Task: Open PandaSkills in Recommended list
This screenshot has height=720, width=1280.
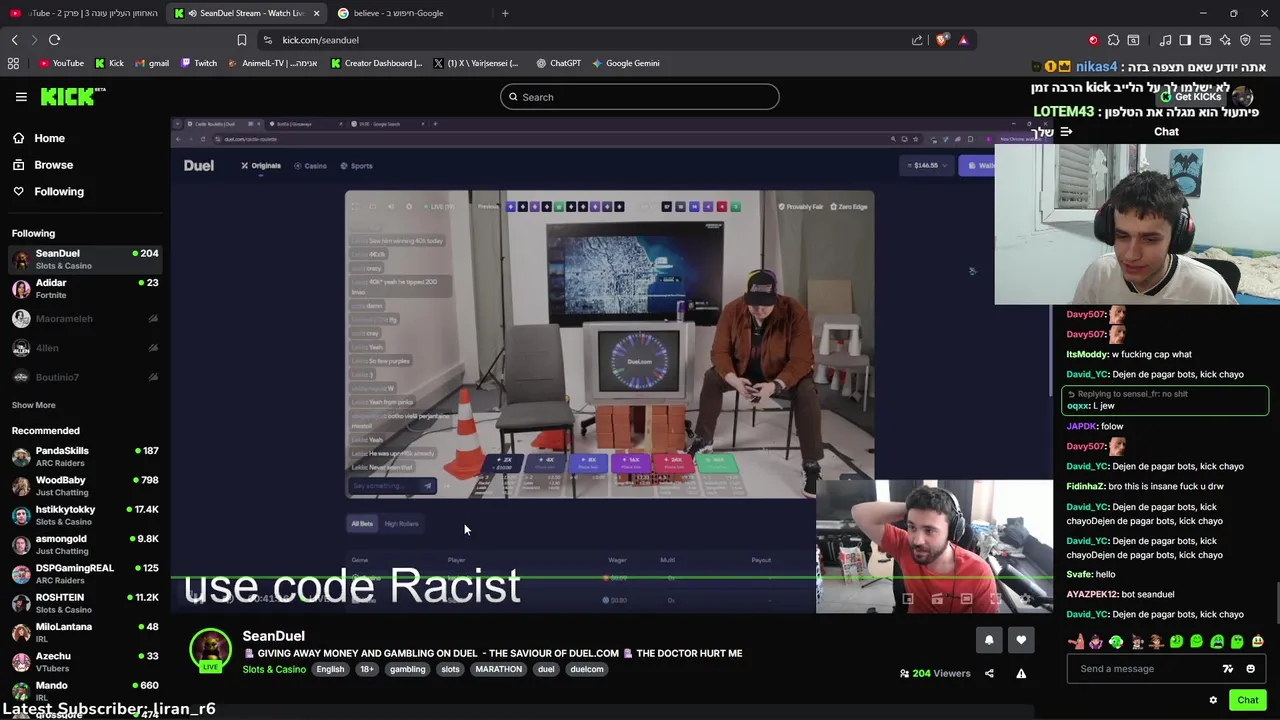Action: click(85, 456)
